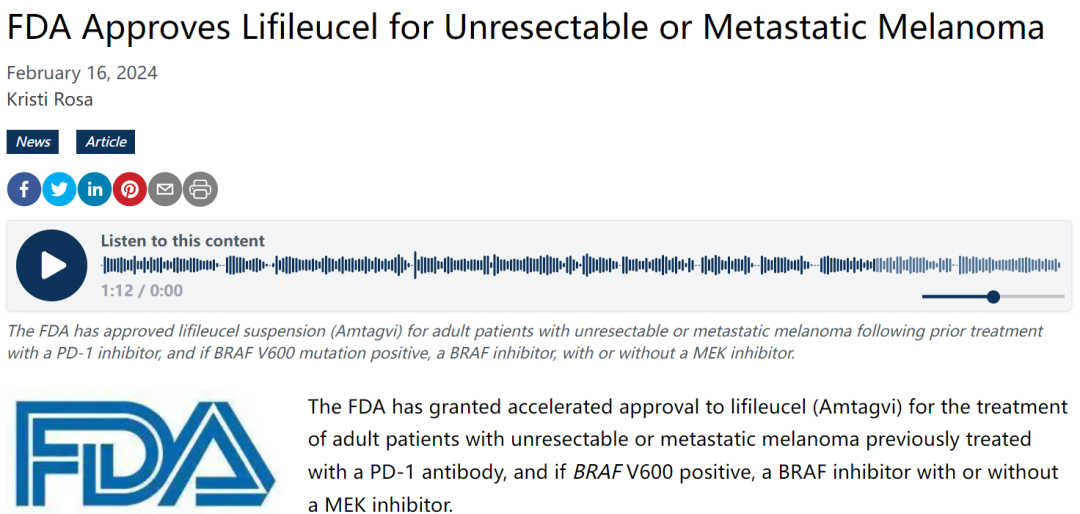Screen dimensions: 1080x514
Task: Click the end of the audio waveform
Action: click(x=1058, y=265)
